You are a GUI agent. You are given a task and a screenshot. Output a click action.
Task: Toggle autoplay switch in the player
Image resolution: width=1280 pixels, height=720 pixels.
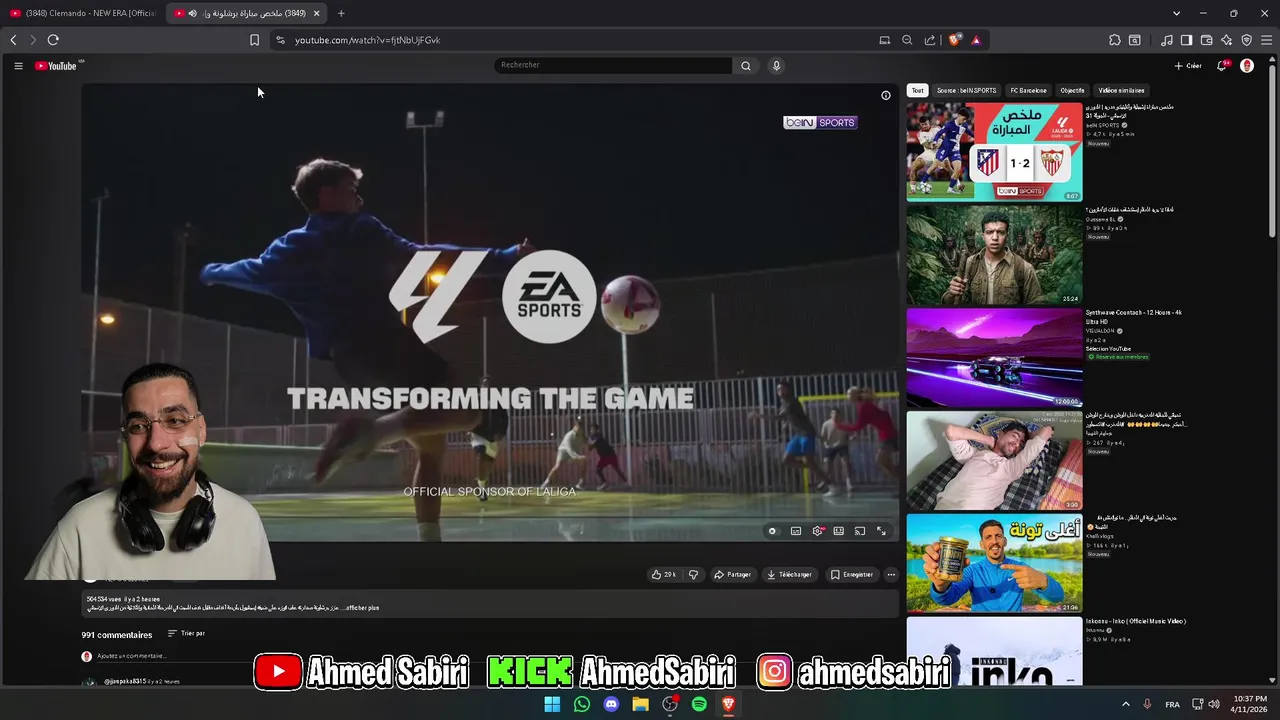click(x=772, y=531)
